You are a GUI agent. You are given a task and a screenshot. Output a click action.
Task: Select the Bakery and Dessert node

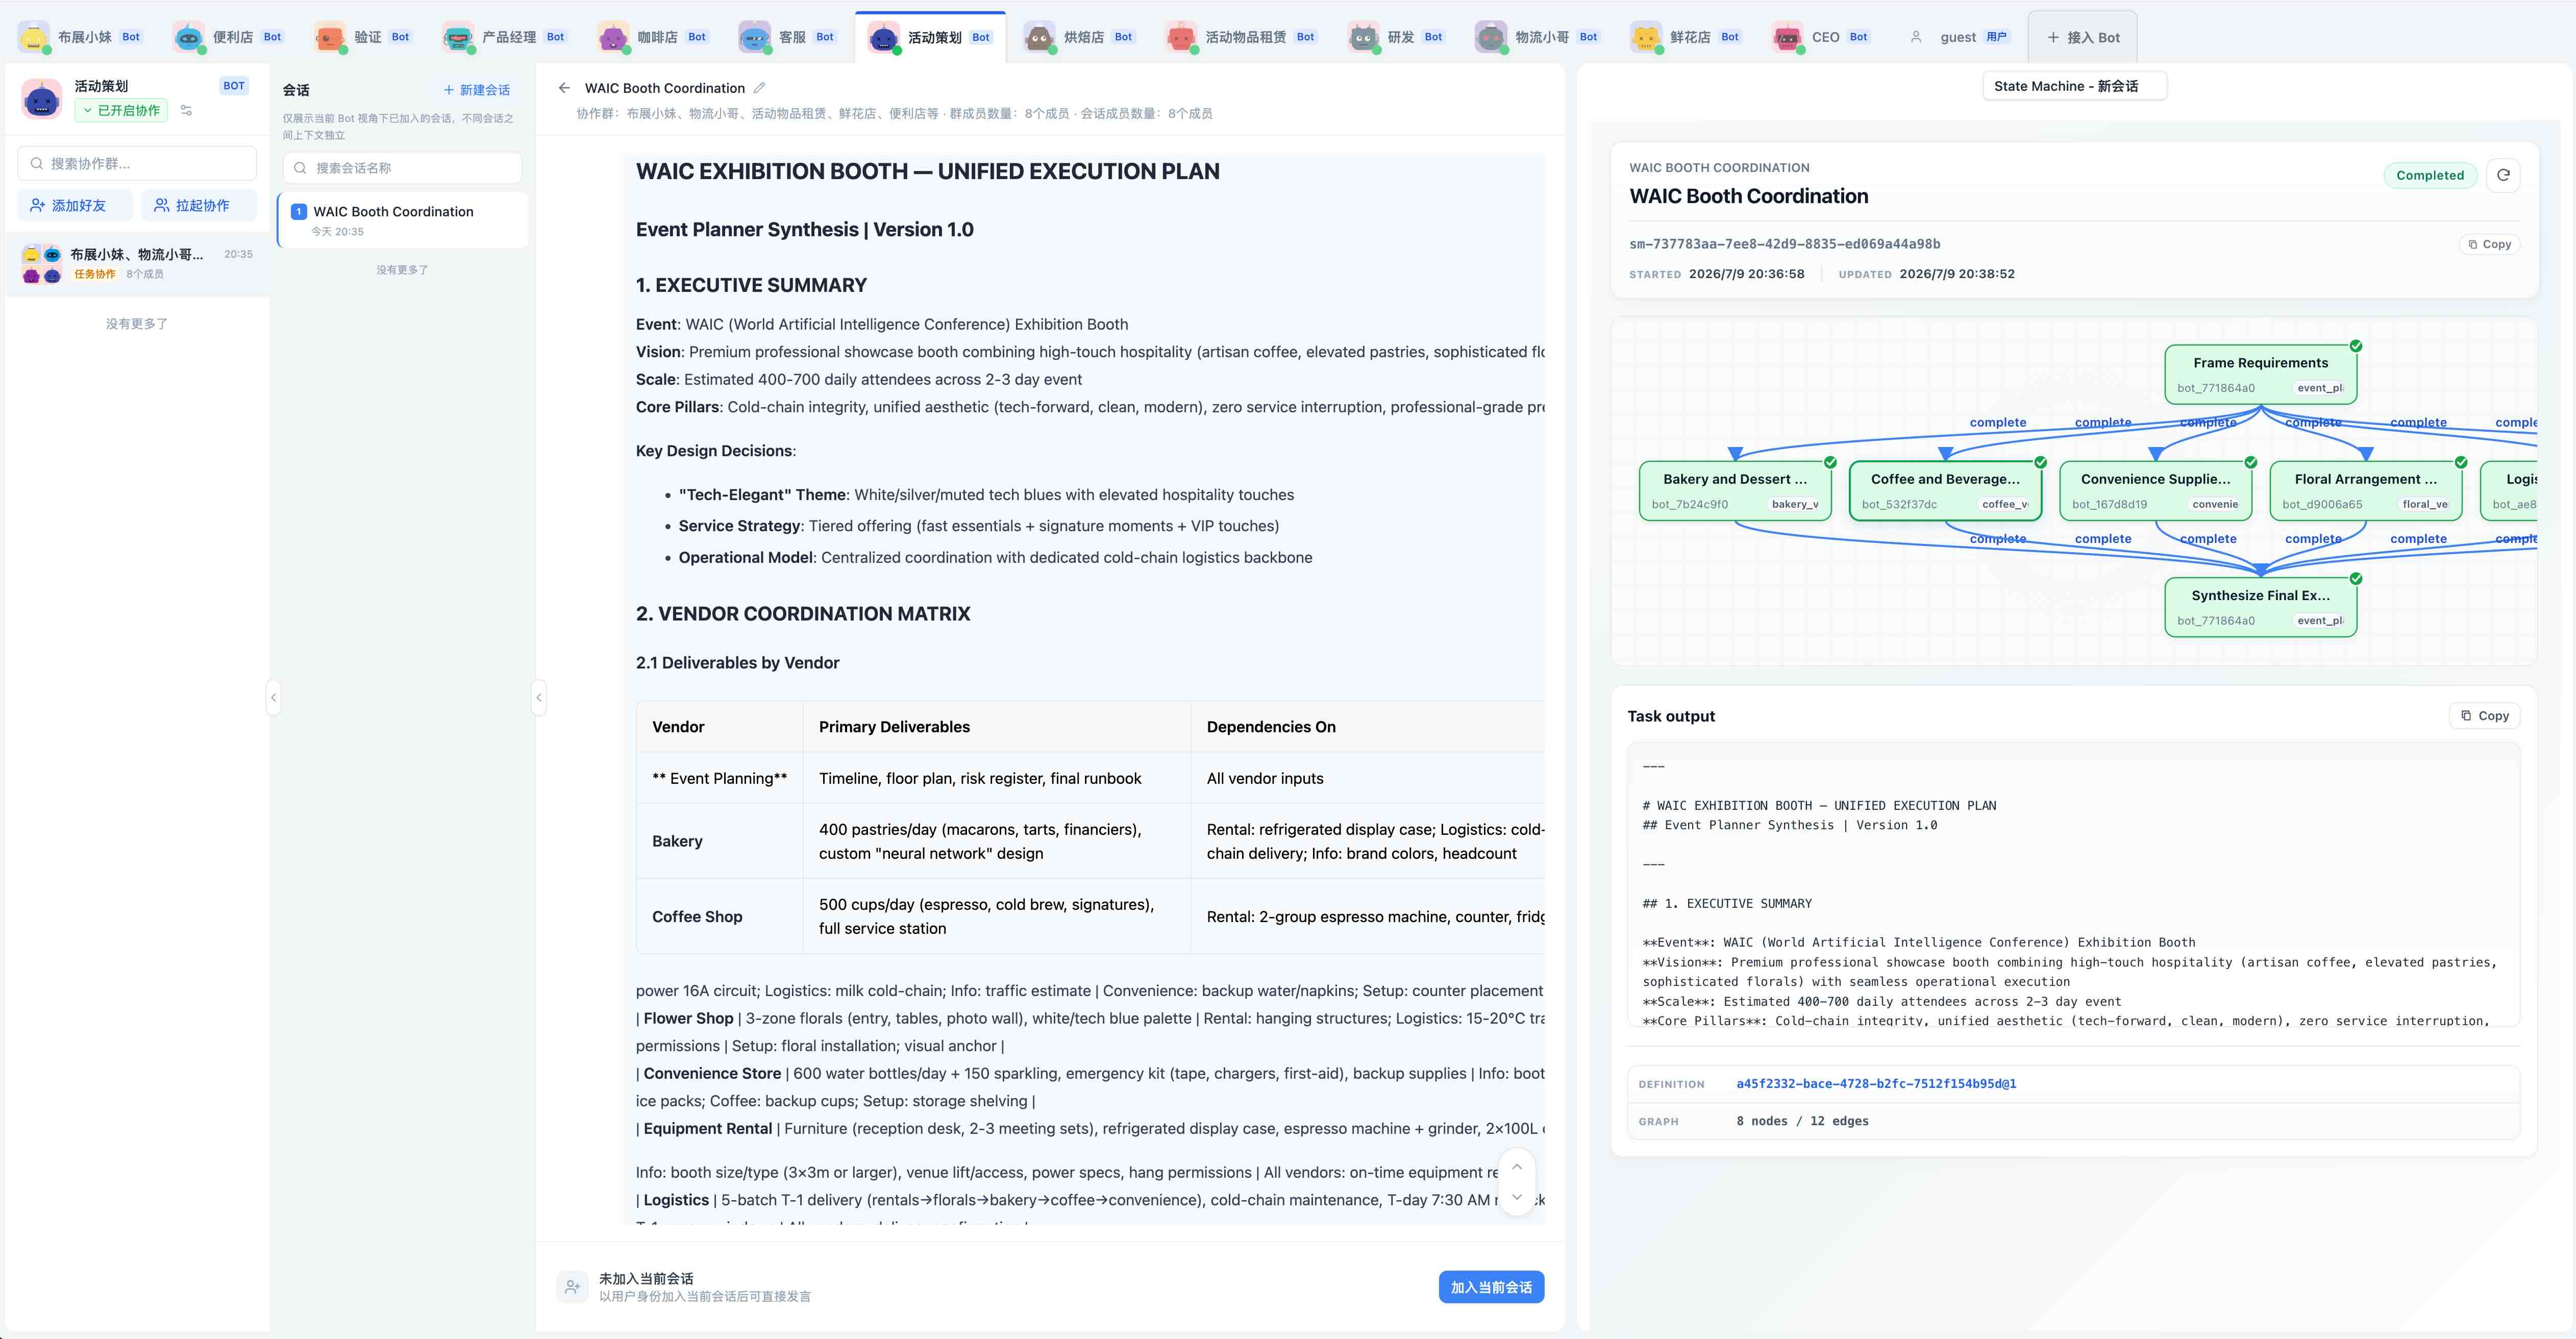pyautogui.click(x=1735, y=491)
